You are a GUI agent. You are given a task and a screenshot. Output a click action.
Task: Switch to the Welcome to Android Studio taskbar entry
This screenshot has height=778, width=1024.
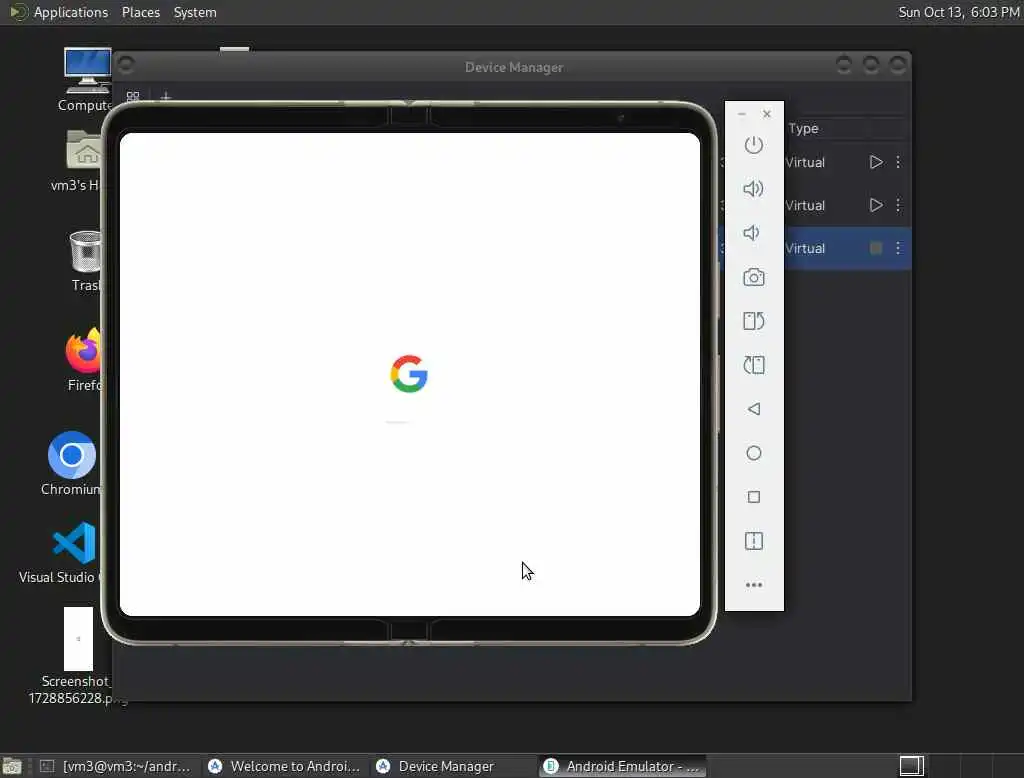coord(284,766)
